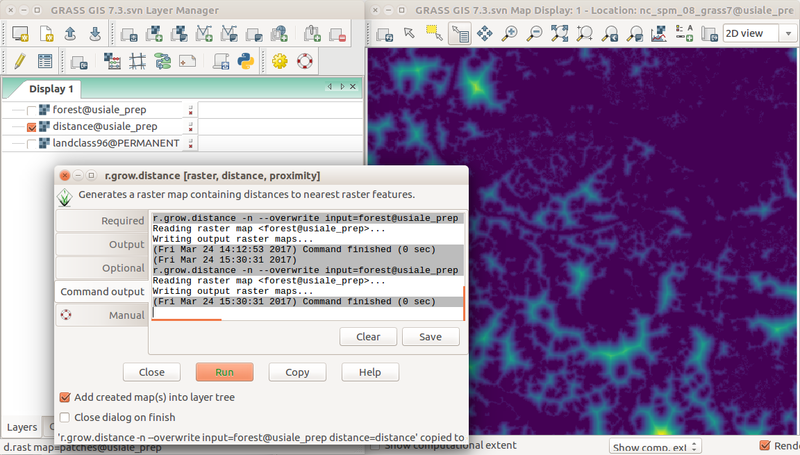Open the Manual tab

click(x=102, y=315)
